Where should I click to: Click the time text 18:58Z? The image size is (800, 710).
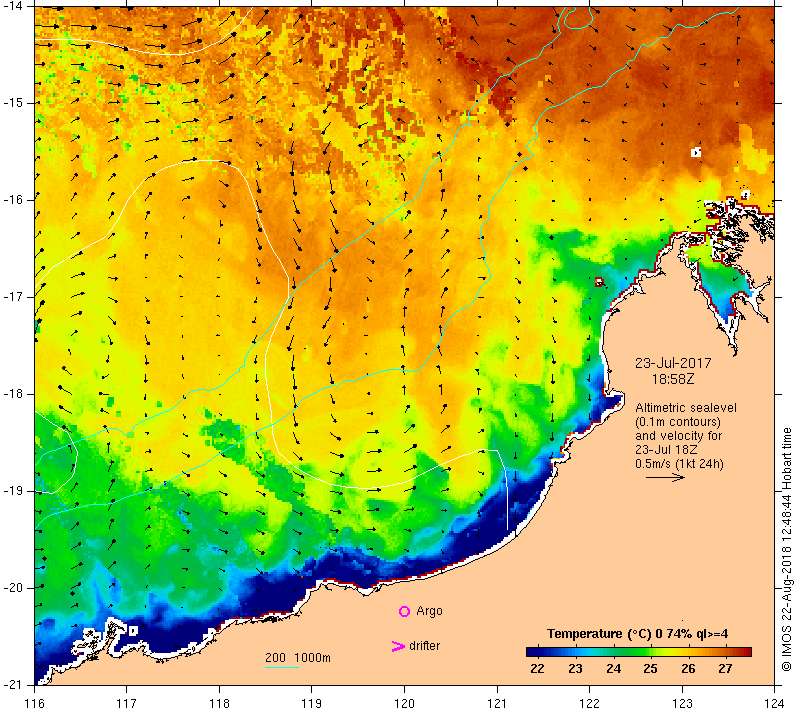point(673,379)
